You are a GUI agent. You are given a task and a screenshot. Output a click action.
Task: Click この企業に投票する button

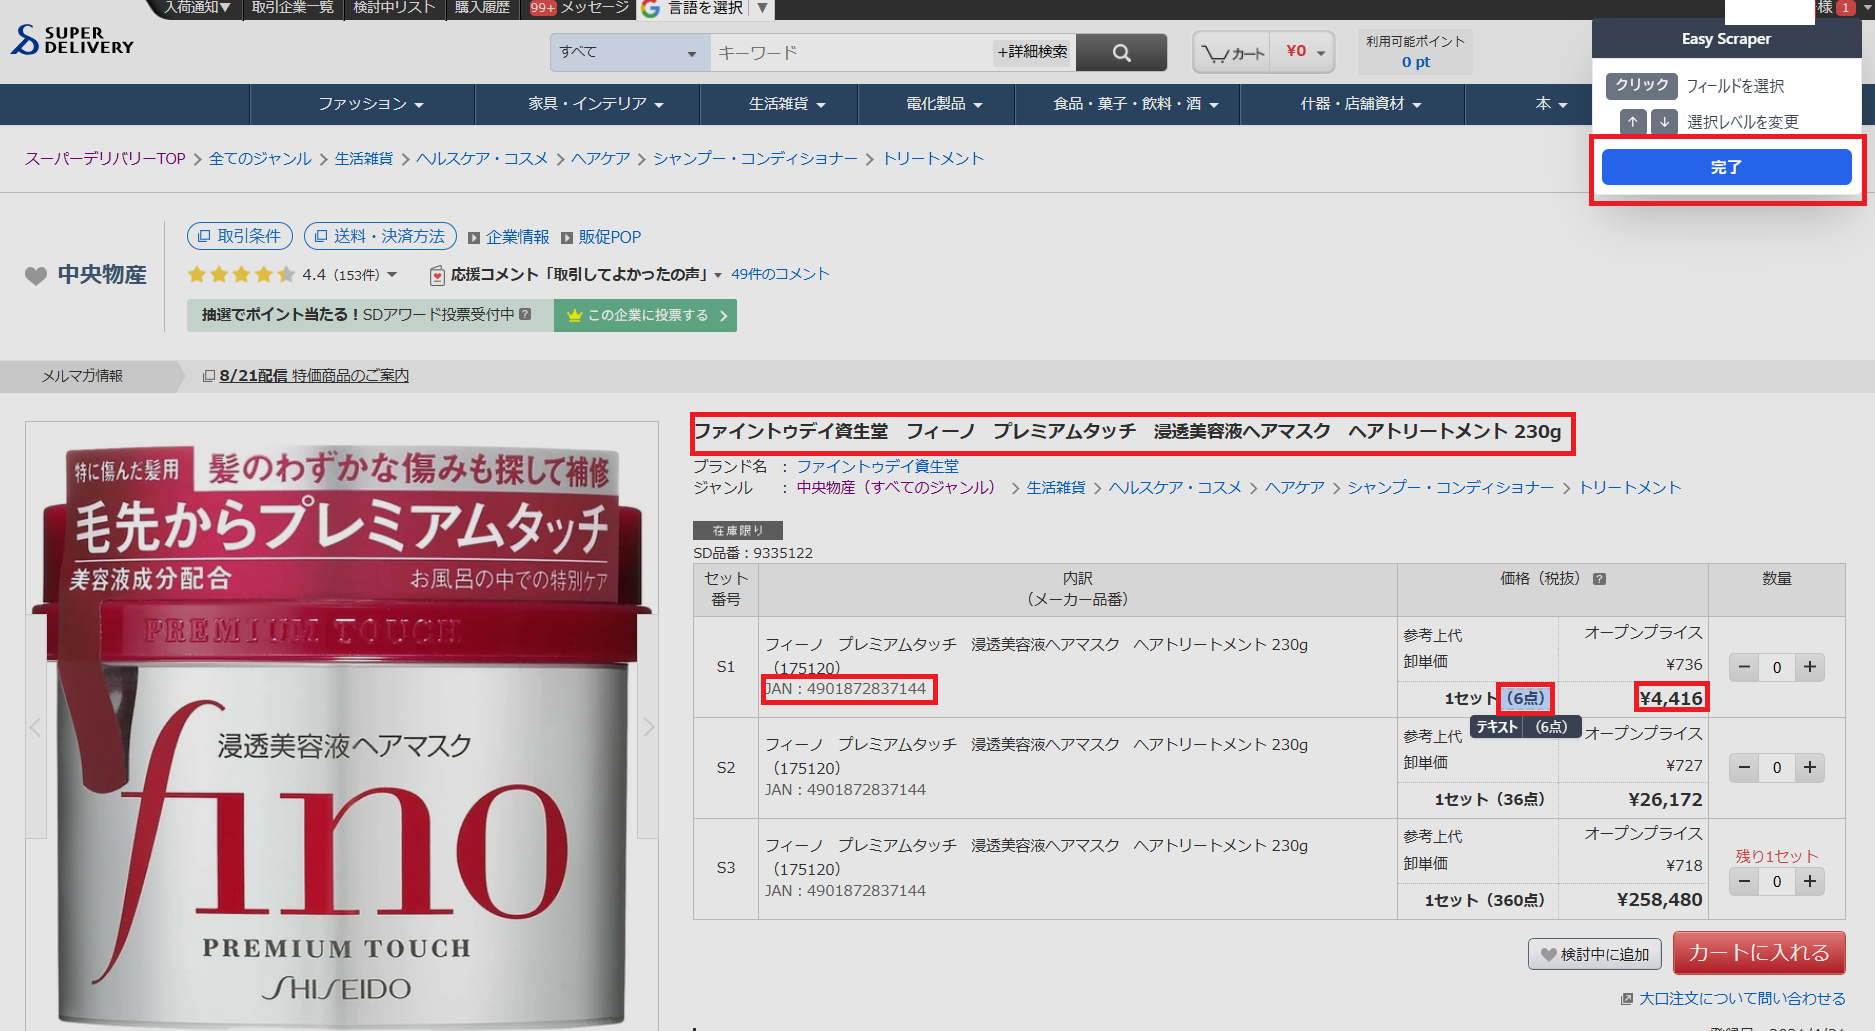645,315
